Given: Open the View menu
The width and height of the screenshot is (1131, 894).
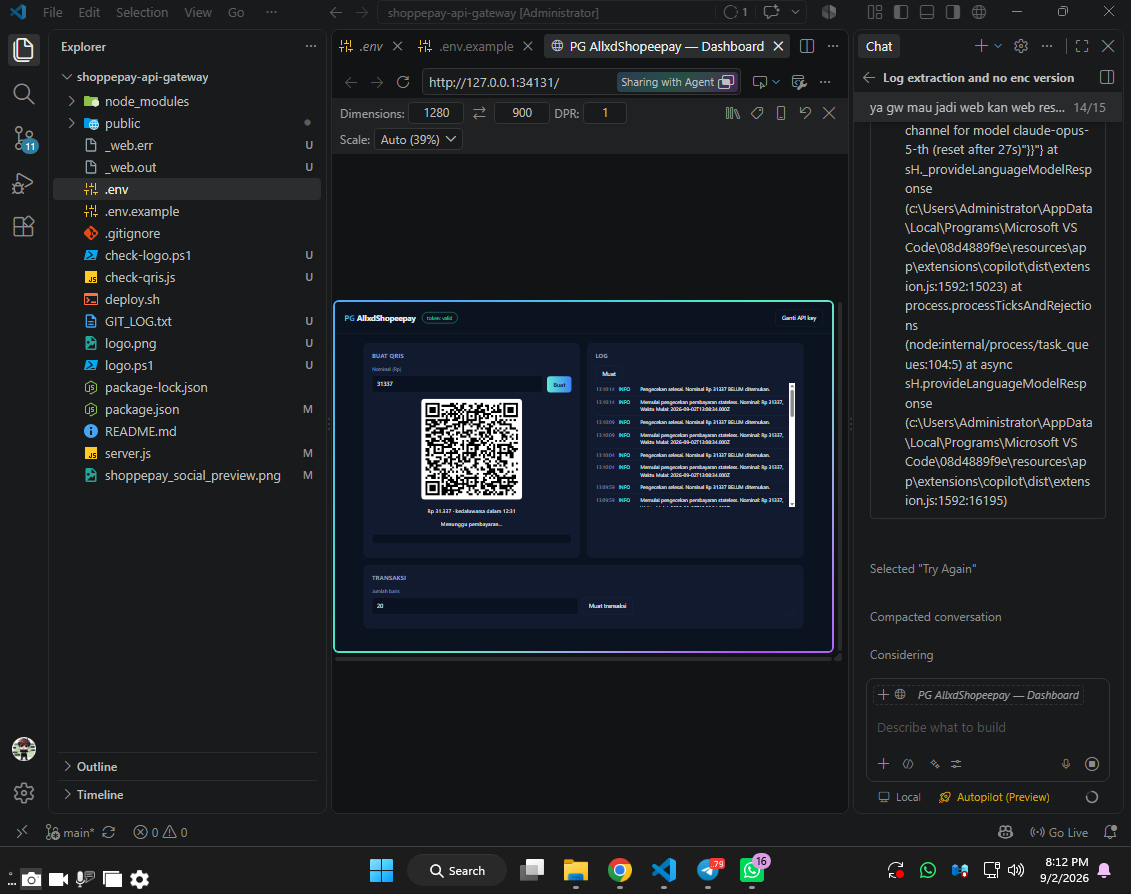Looking at the screenshot, I should point(198,12).
